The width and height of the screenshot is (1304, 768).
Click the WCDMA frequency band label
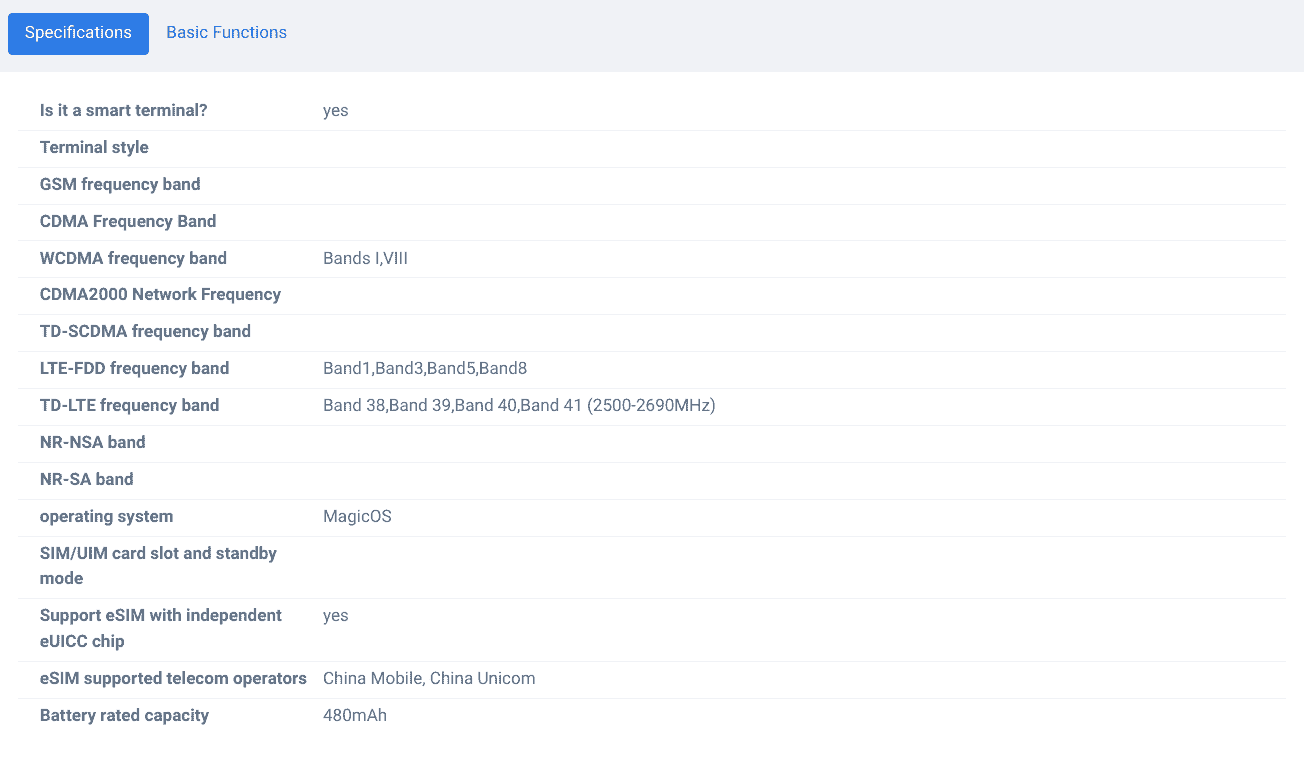pos(133,259)
